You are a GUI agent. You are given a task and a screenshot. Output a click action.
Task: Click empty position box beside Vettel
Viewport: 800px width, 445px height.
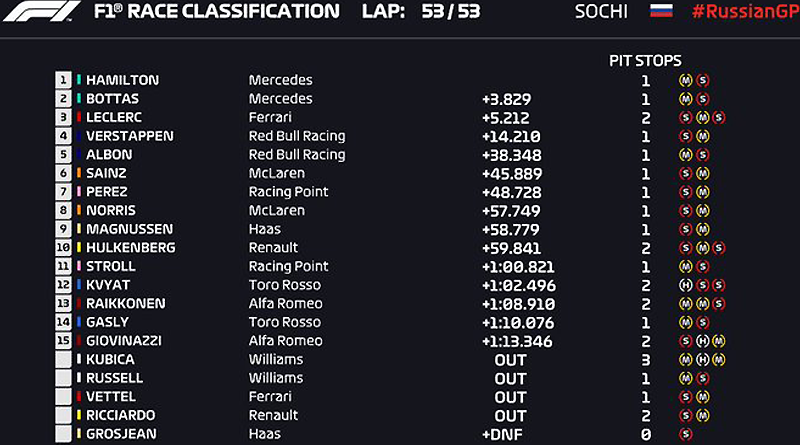tap(63, 397)
